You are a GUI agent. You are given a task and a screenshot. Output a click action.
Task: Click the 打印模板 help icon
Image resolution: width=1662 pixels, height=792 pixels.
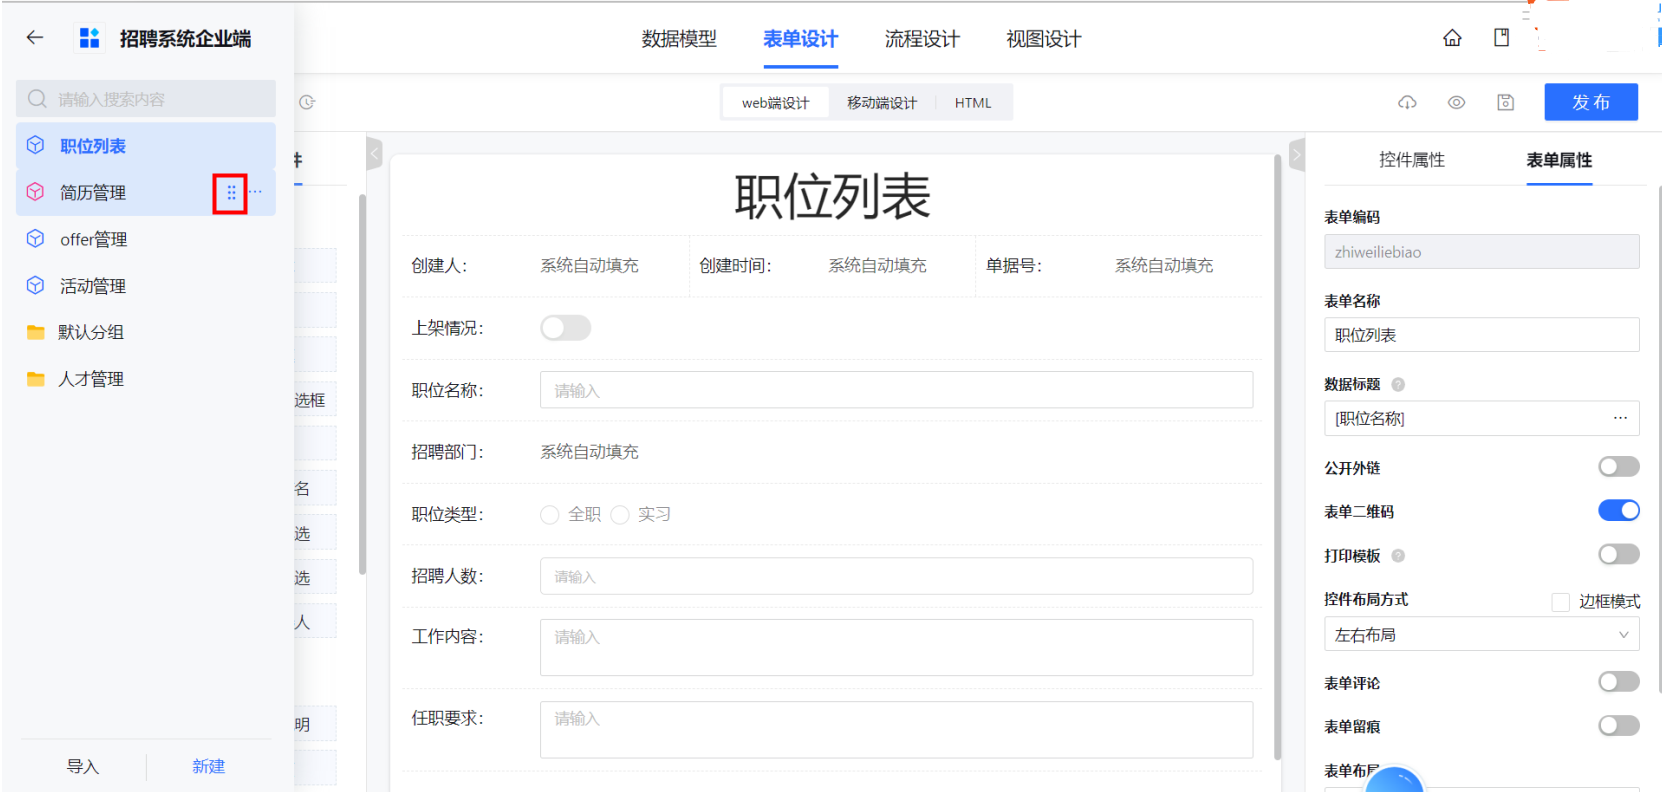click(x=1398, y=556)
